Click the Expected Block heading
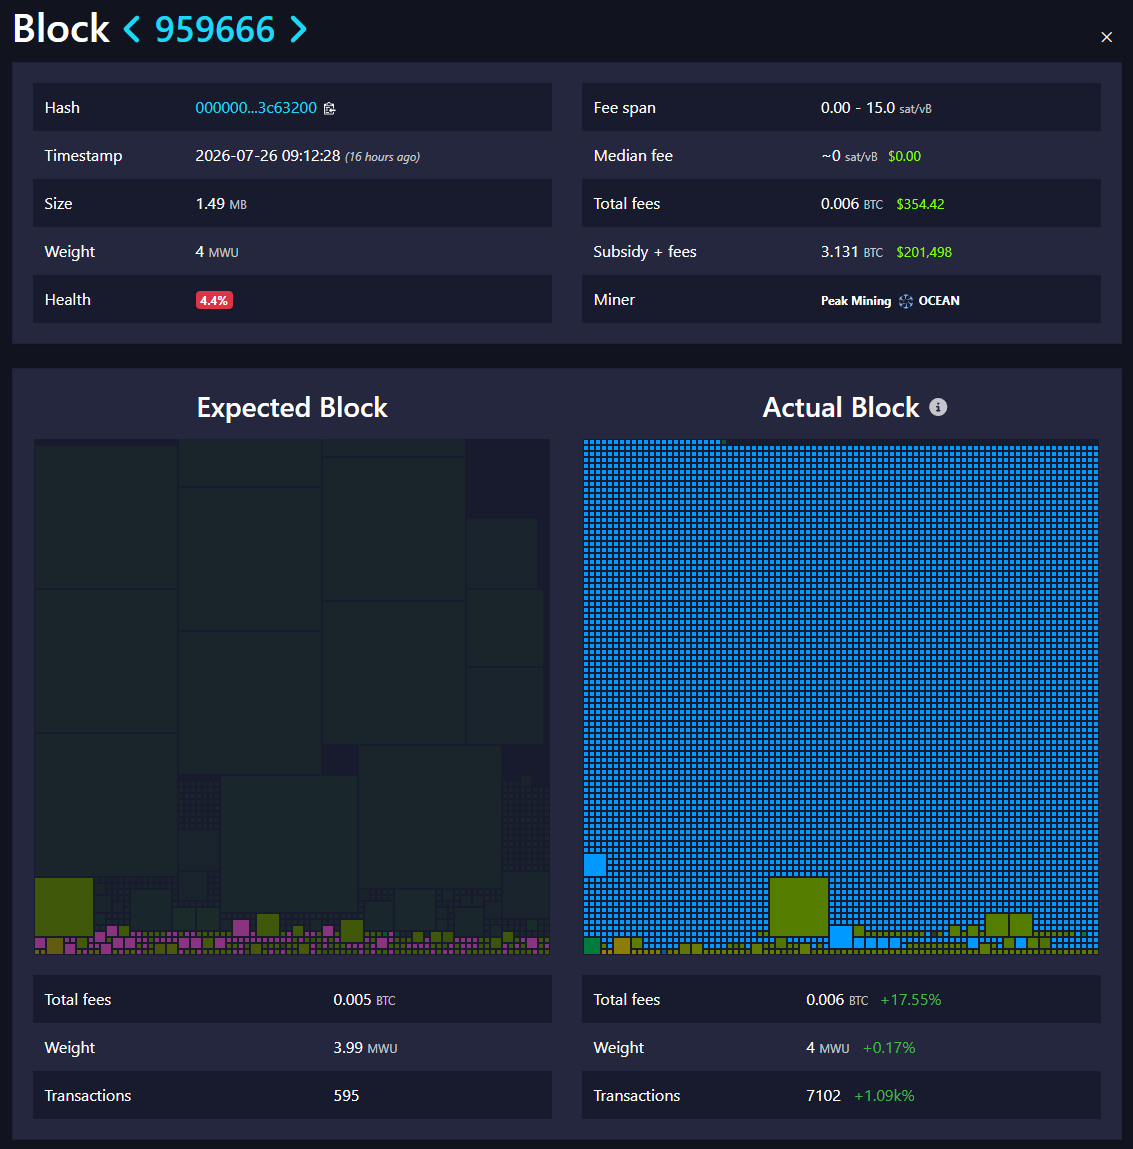Viewport: 1133px width, 1149px height. [x=292, y=407]
